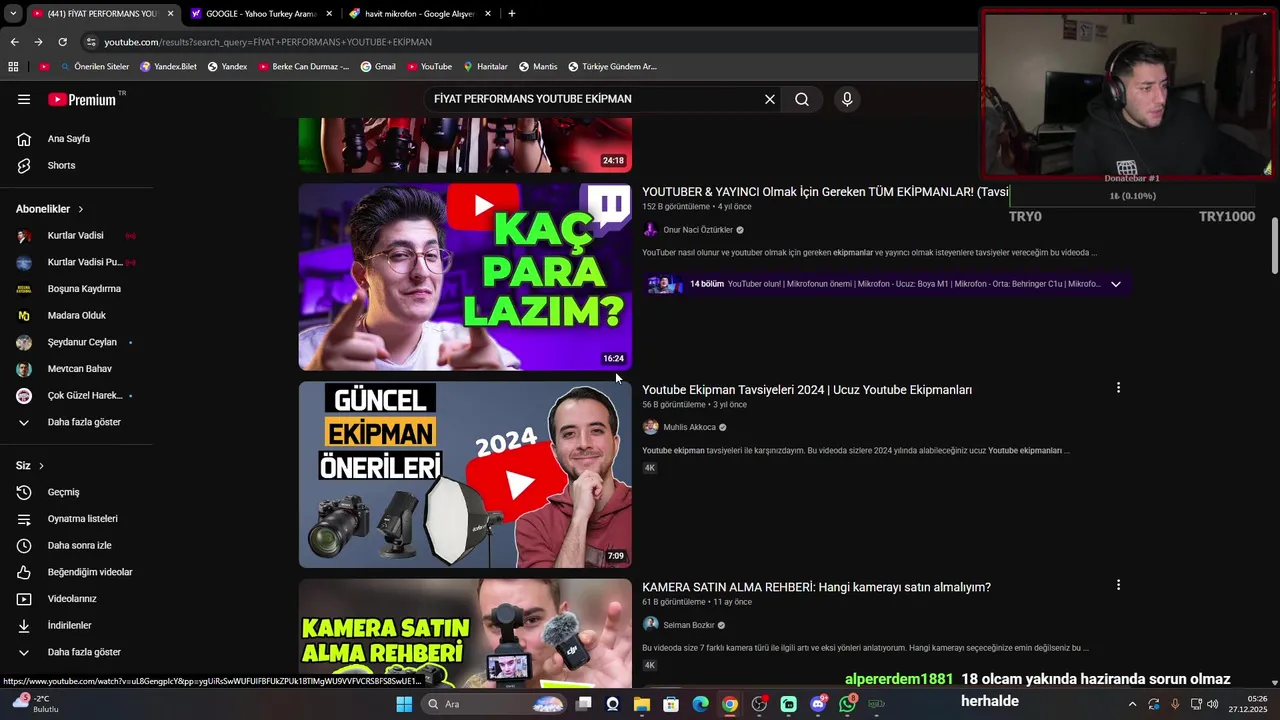This screenshot has width=1280, height=720.
Task: Open File Explorer from taskbar
Action: point(642,704)
